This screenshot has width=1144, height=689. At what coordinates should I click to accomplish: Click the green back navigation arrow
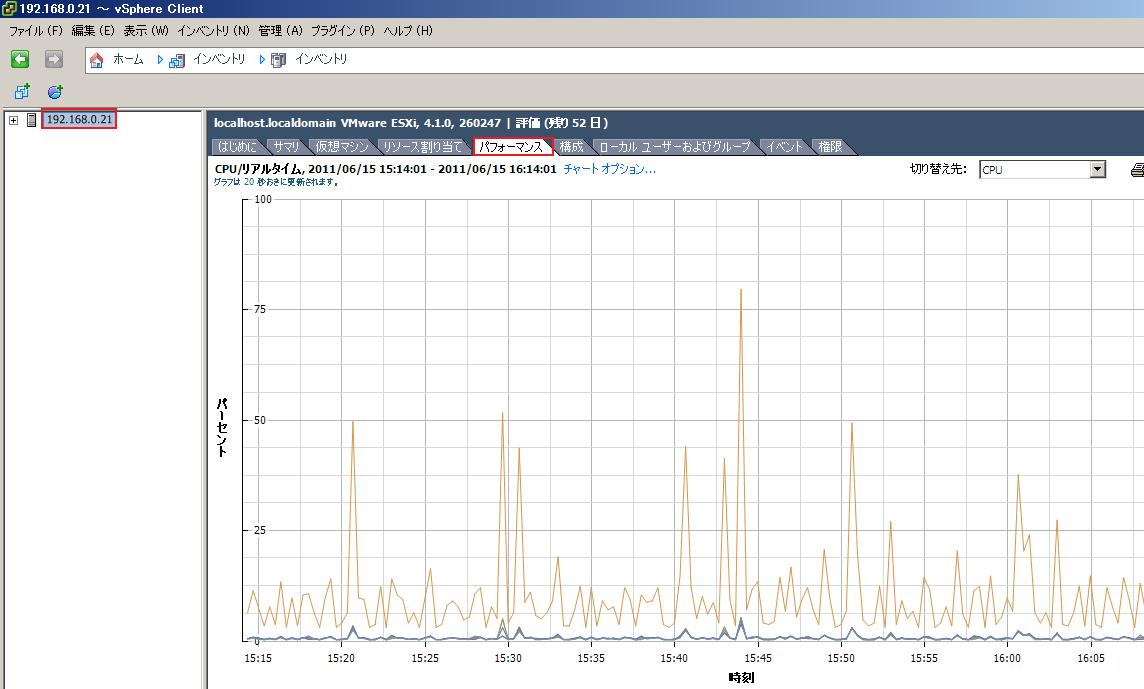20,59
